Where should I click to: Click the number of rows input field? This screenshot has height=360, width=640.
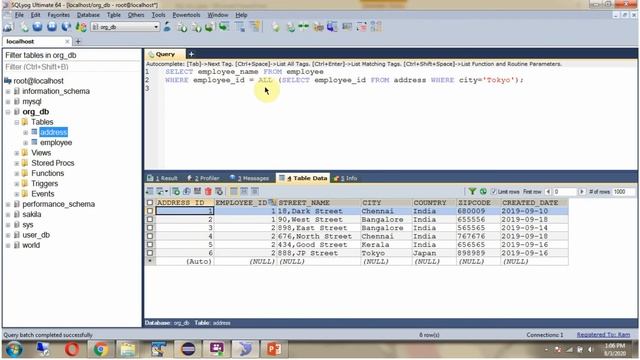click(x=623, y=191)
